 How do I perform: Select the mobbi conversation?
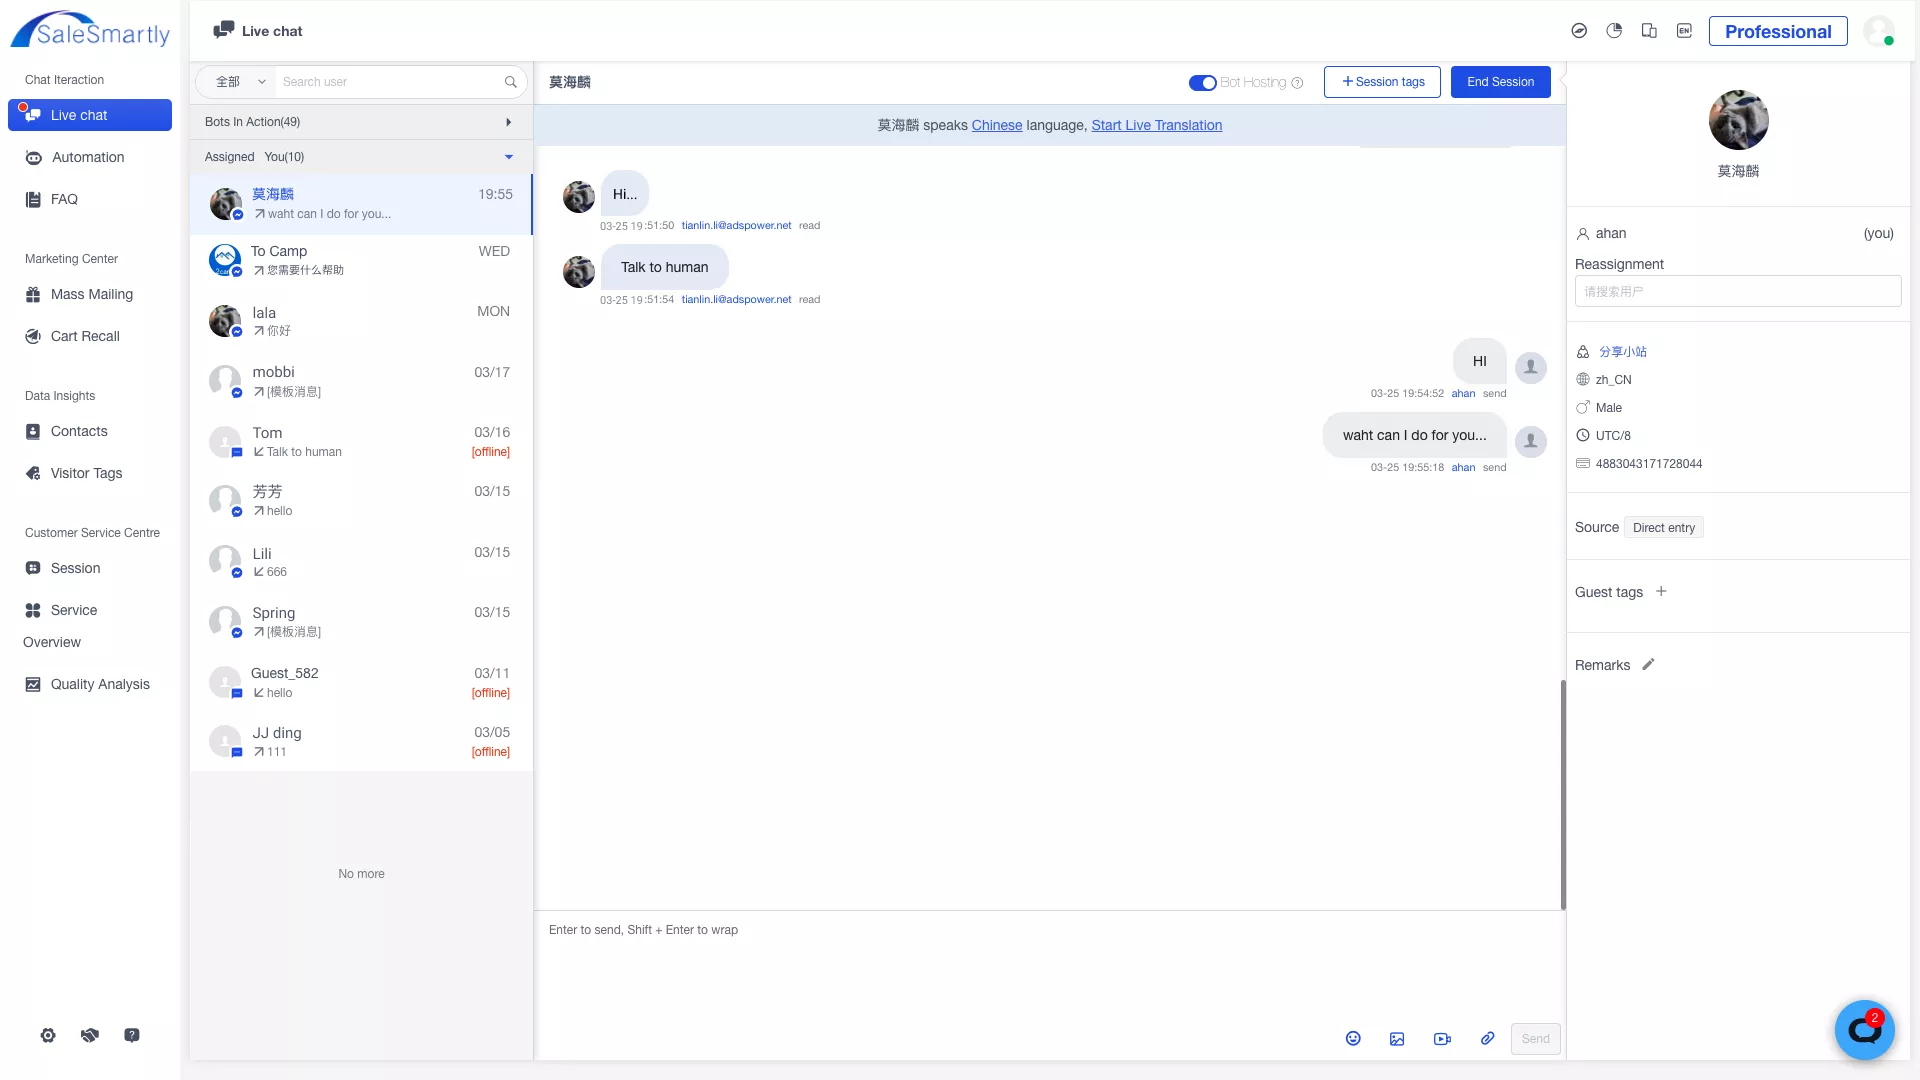pos(360,381)
